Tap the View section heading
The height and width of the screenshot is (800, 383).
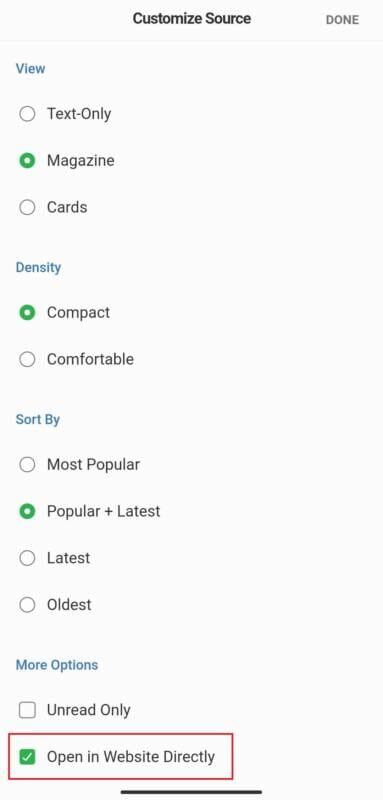coord(30,68)
